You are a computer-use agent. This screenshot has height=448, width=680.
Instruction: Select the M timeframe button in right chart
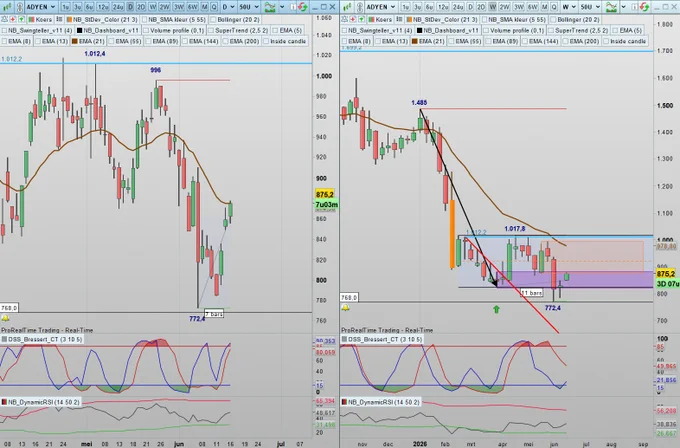[545, 7]
